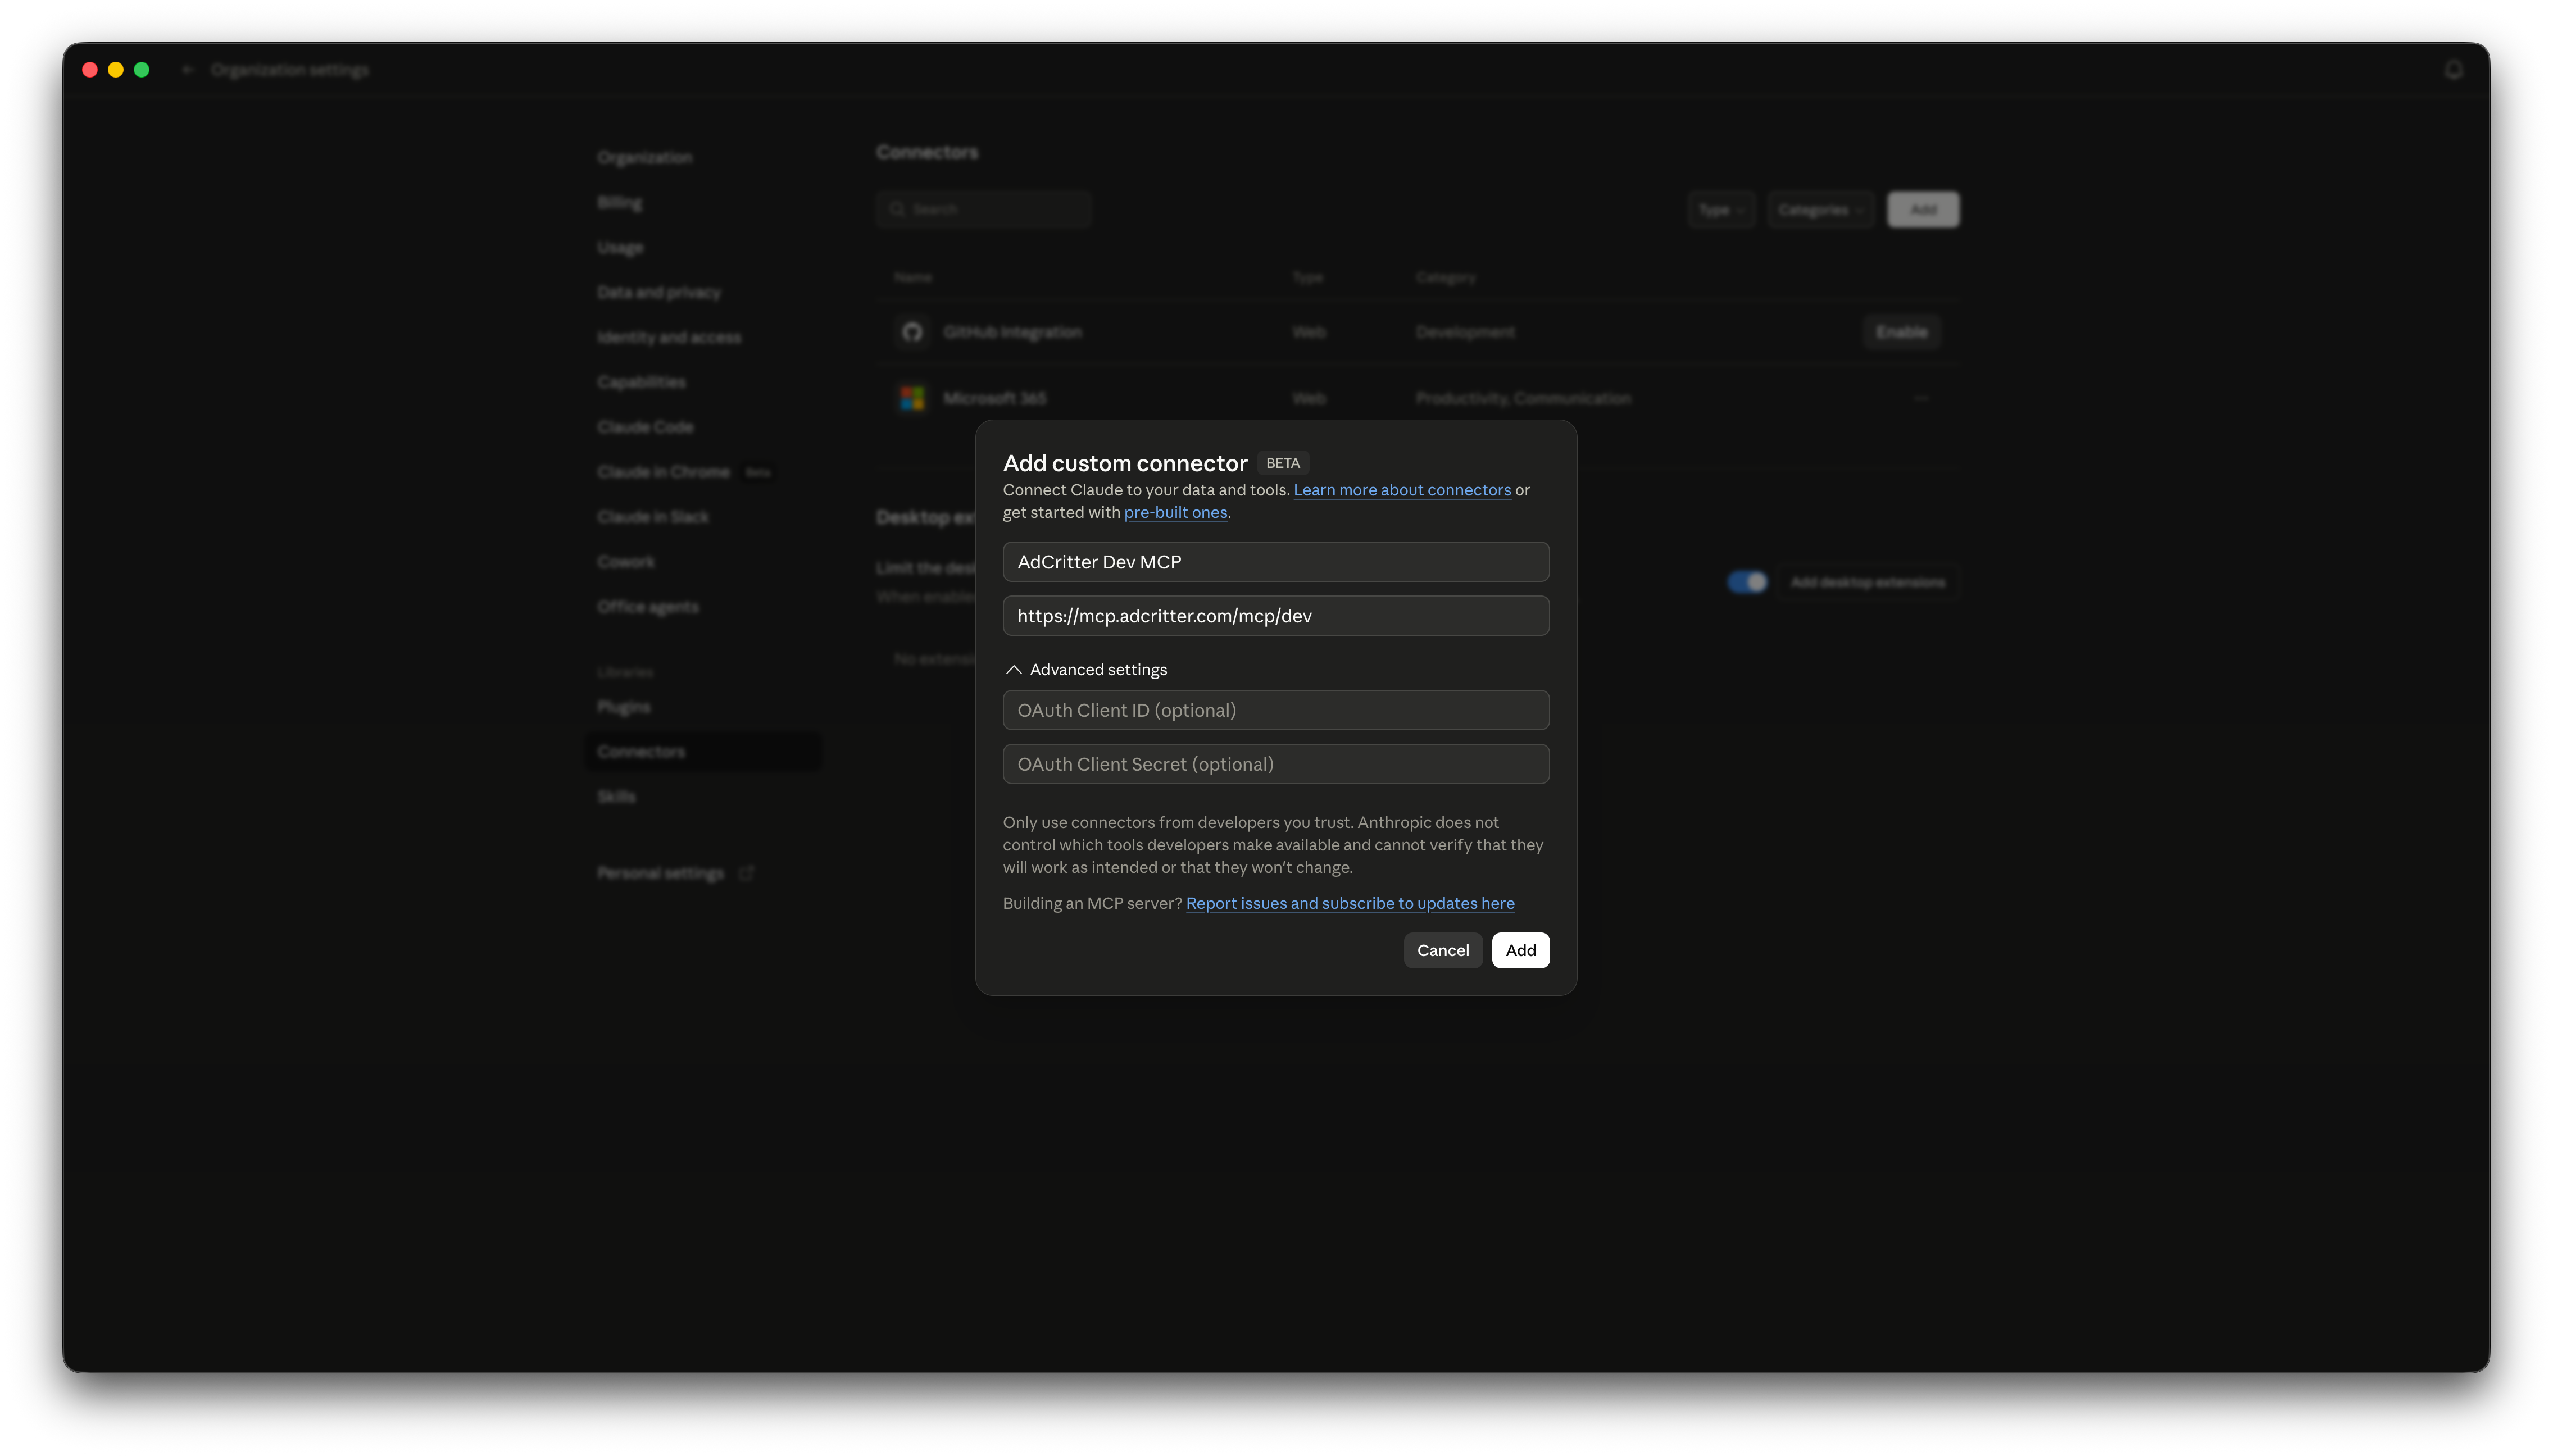Select Plugins under Libraries
The width and height of the screenshot is (2553, 1456).
(x=624, y=707)
